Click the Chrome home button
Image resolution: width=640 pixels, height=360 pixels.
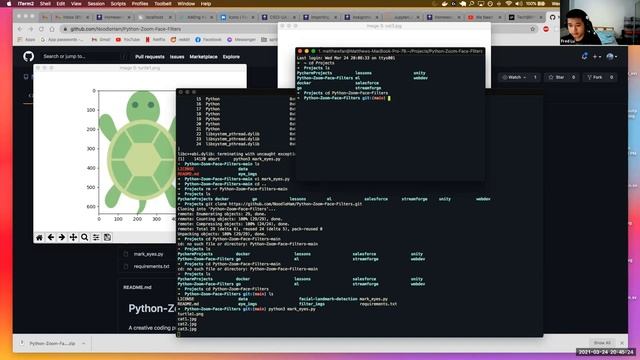pos(52,29)
